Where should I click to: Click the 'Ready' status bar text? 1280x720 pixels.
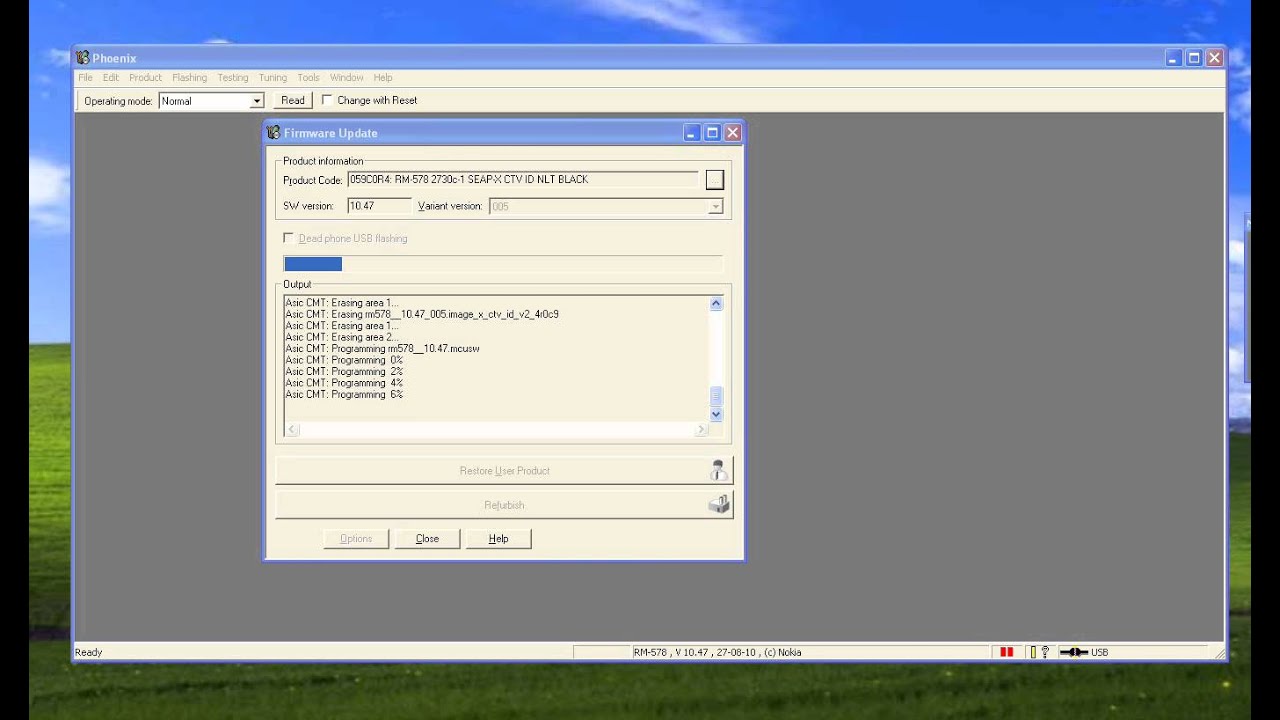coord(88,652)
